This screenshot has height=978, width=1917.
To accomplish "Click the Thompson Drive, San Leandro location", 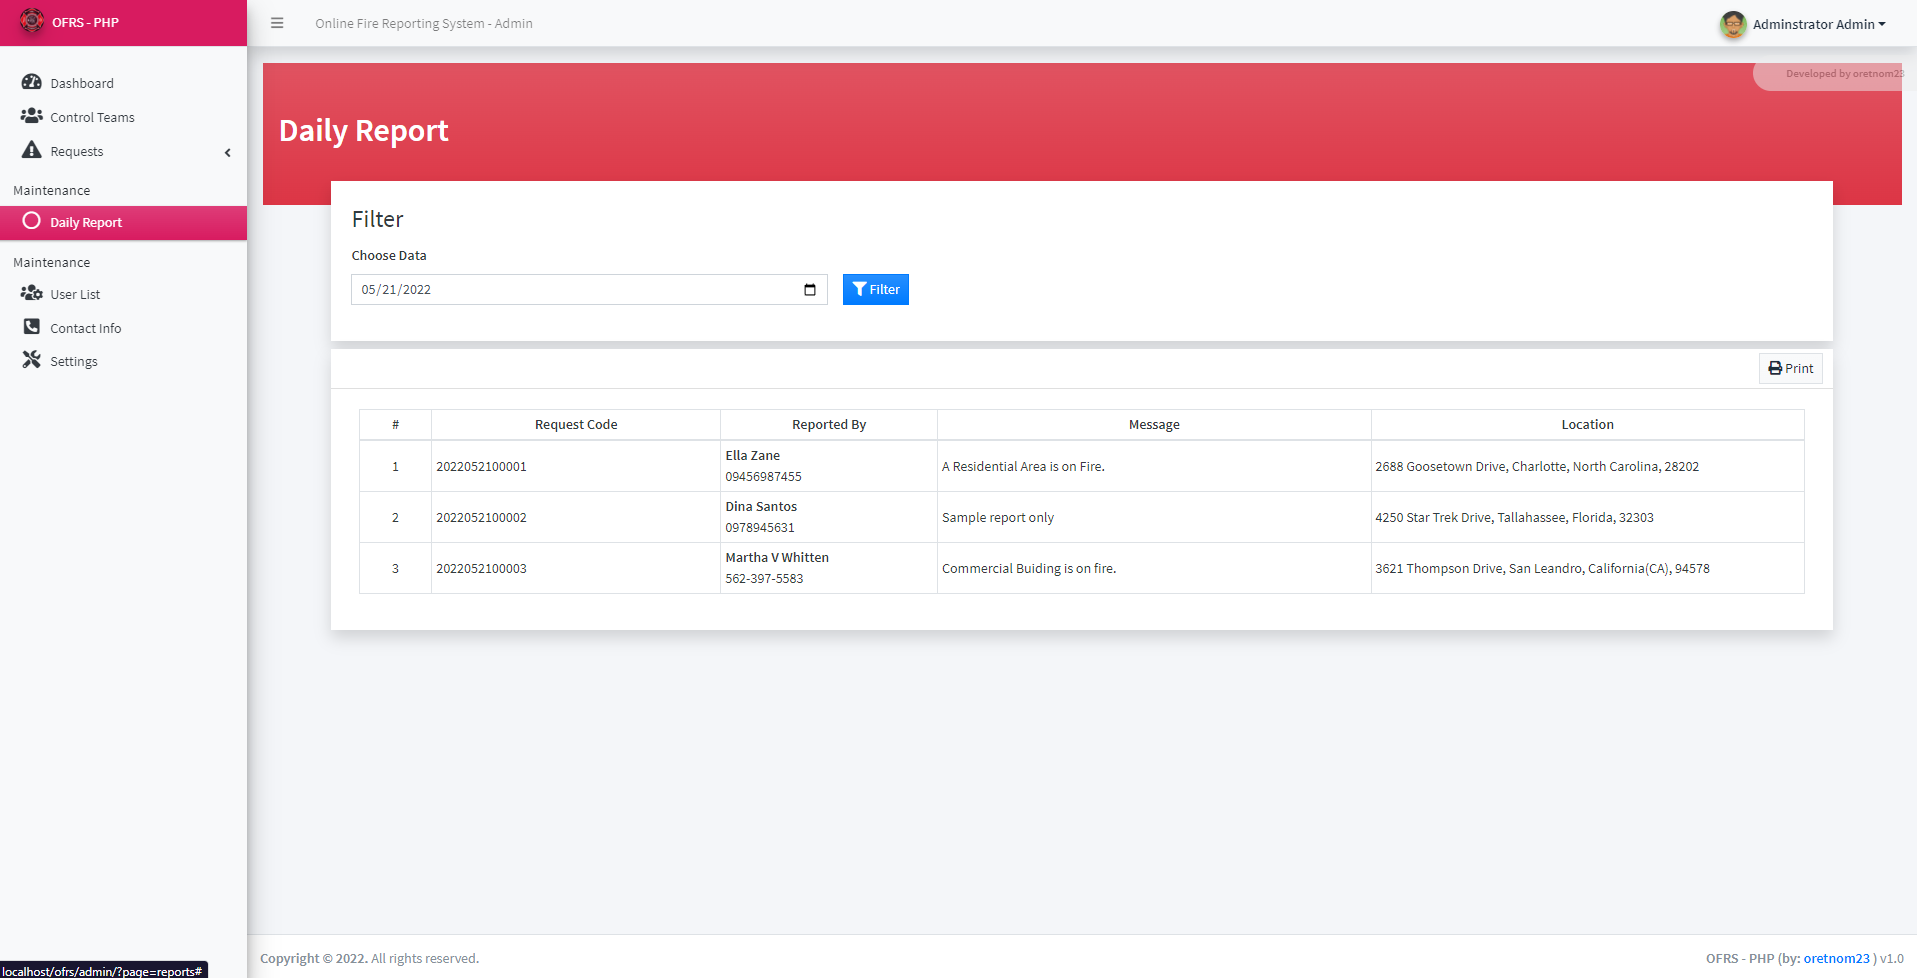I will click(1542, 568).
